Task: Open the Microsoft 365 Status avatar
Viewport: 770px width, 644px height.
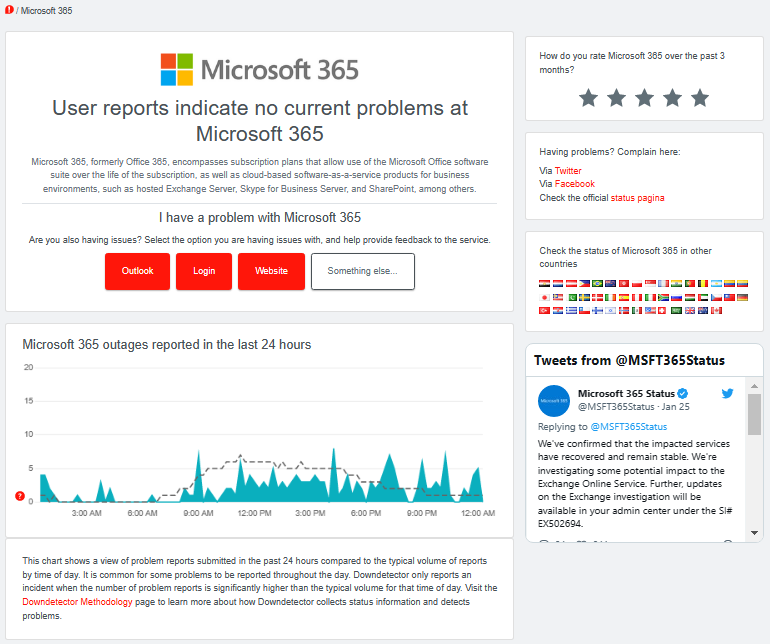Action: pos(554,401)
